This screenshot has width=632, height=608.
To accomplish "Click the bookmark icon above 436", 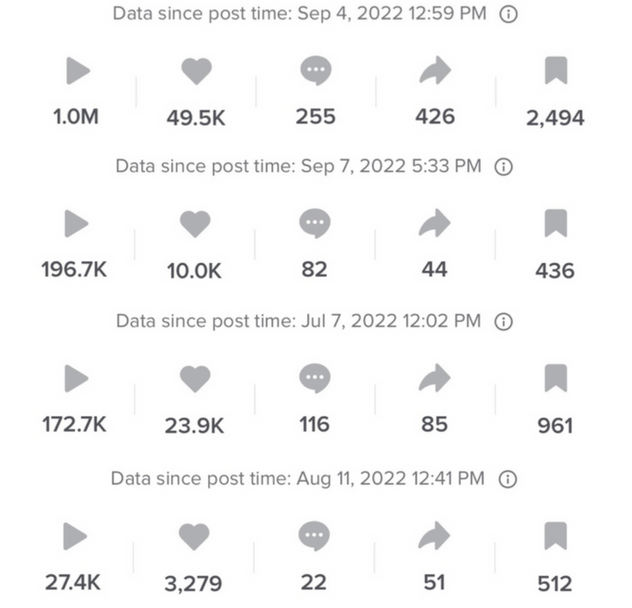I will 556,223.
